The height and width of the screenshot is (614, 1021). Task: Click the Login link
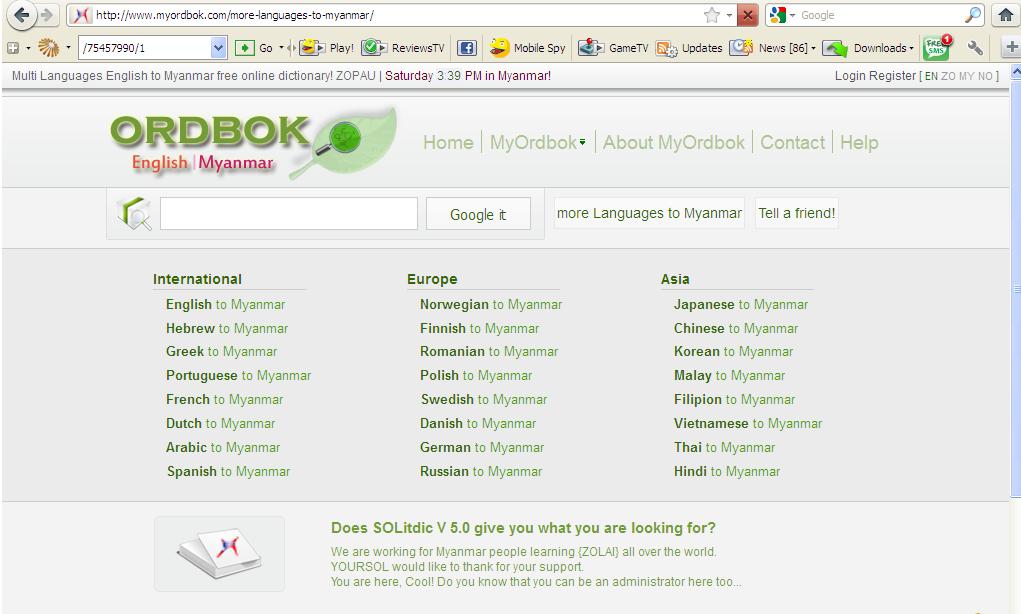[x=850, y=76]
